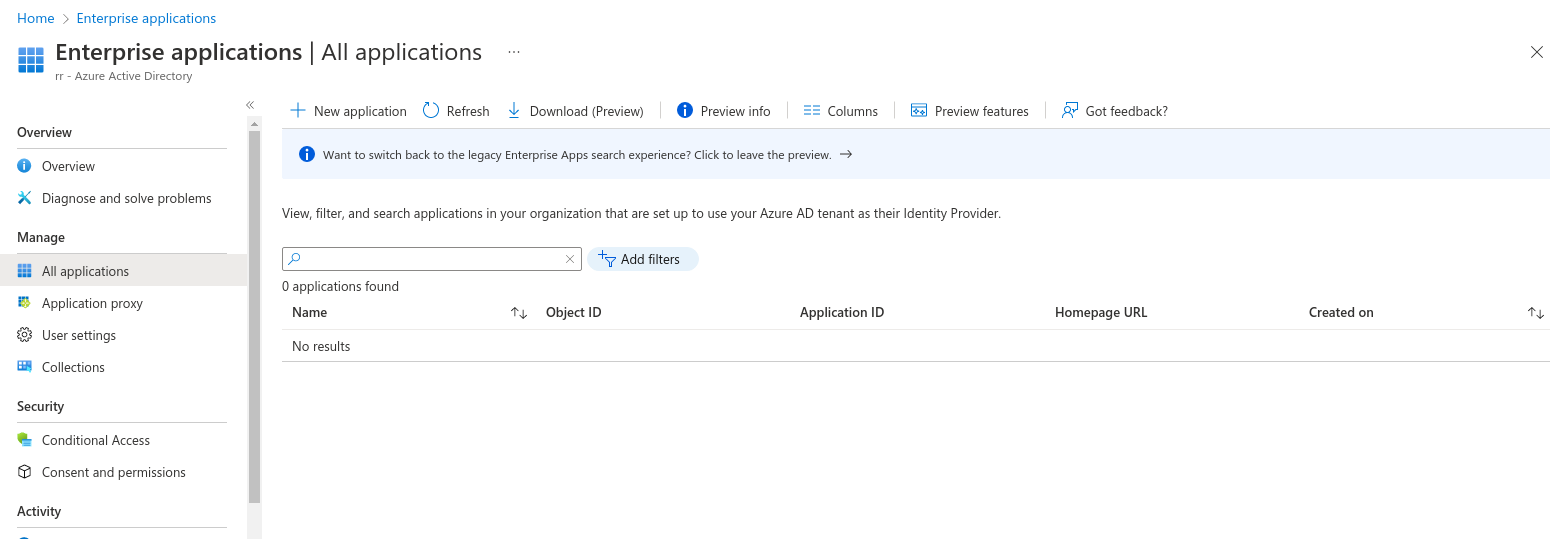Go to Home breadcrumb link
The height and width of the screenshot is (539, 1550).
[36, 18]
